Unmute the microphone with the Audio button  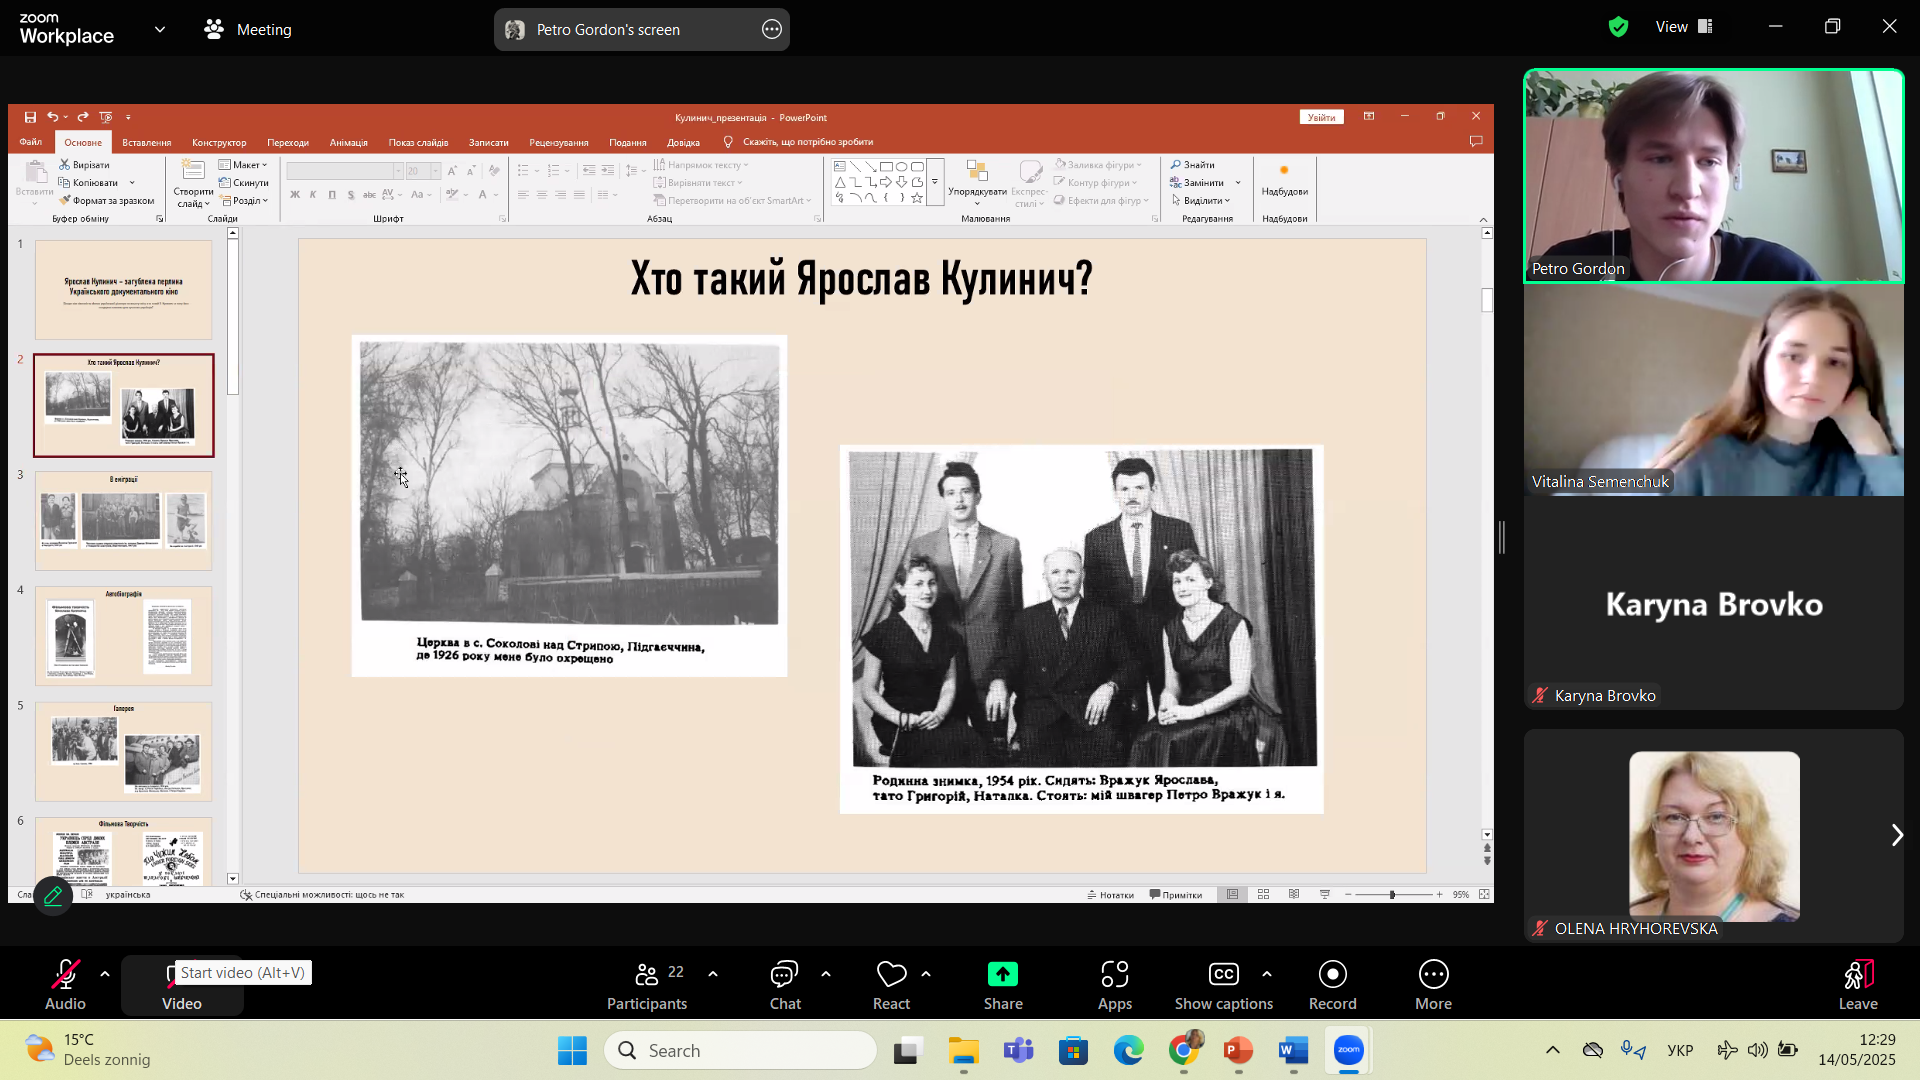pos(65,985)
